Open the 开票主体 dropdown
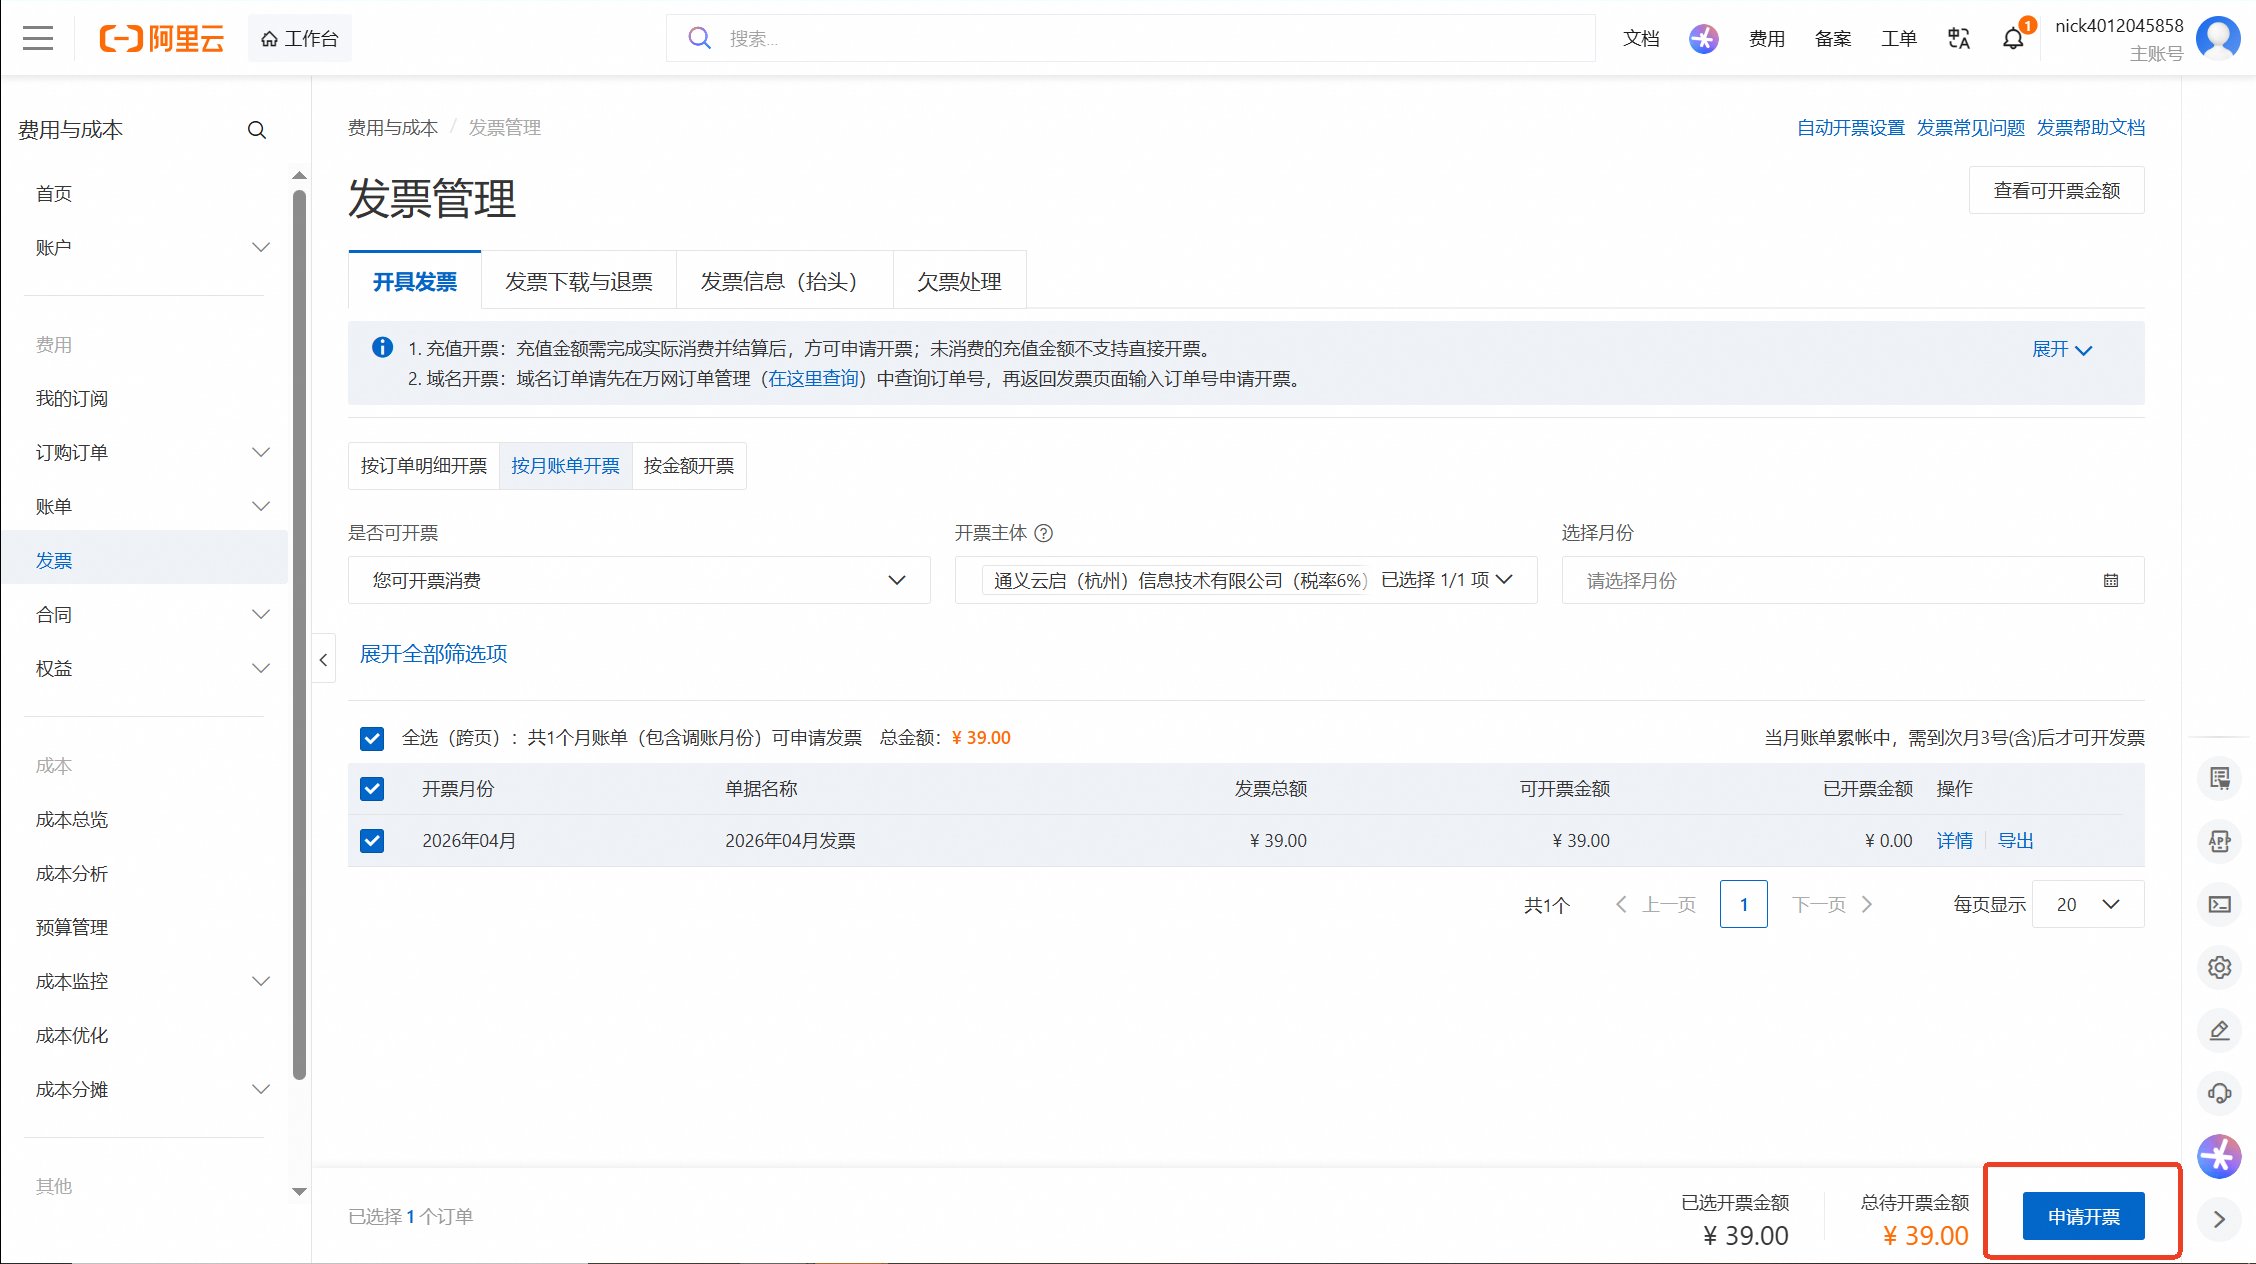Viewport: 2256px width, 1264px height. [x=1246, y=580]
